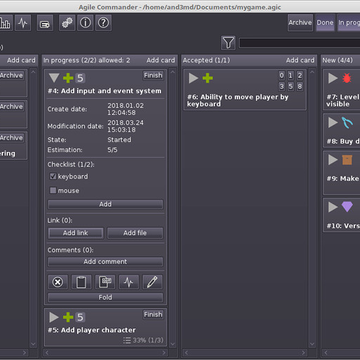Click Add under the checklist
Image resolution: width=360 pixels, height=360 pixels.
pyautogui.click(x=105, y=204)
